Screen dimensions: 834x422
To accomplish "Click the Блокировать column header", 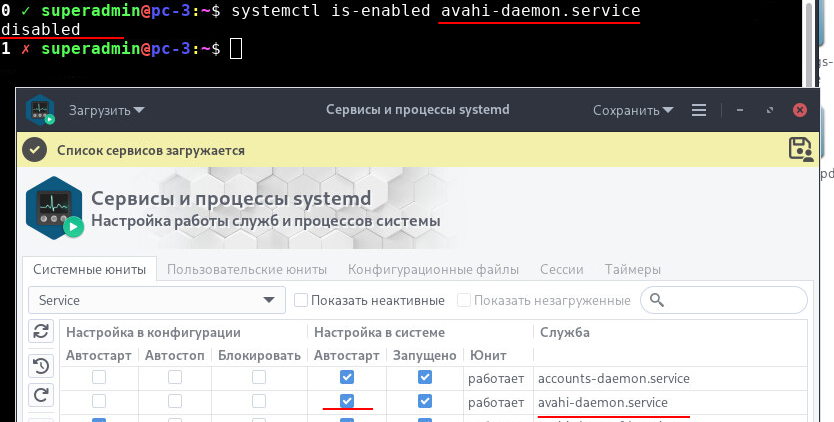I will (x=259, y=355).
